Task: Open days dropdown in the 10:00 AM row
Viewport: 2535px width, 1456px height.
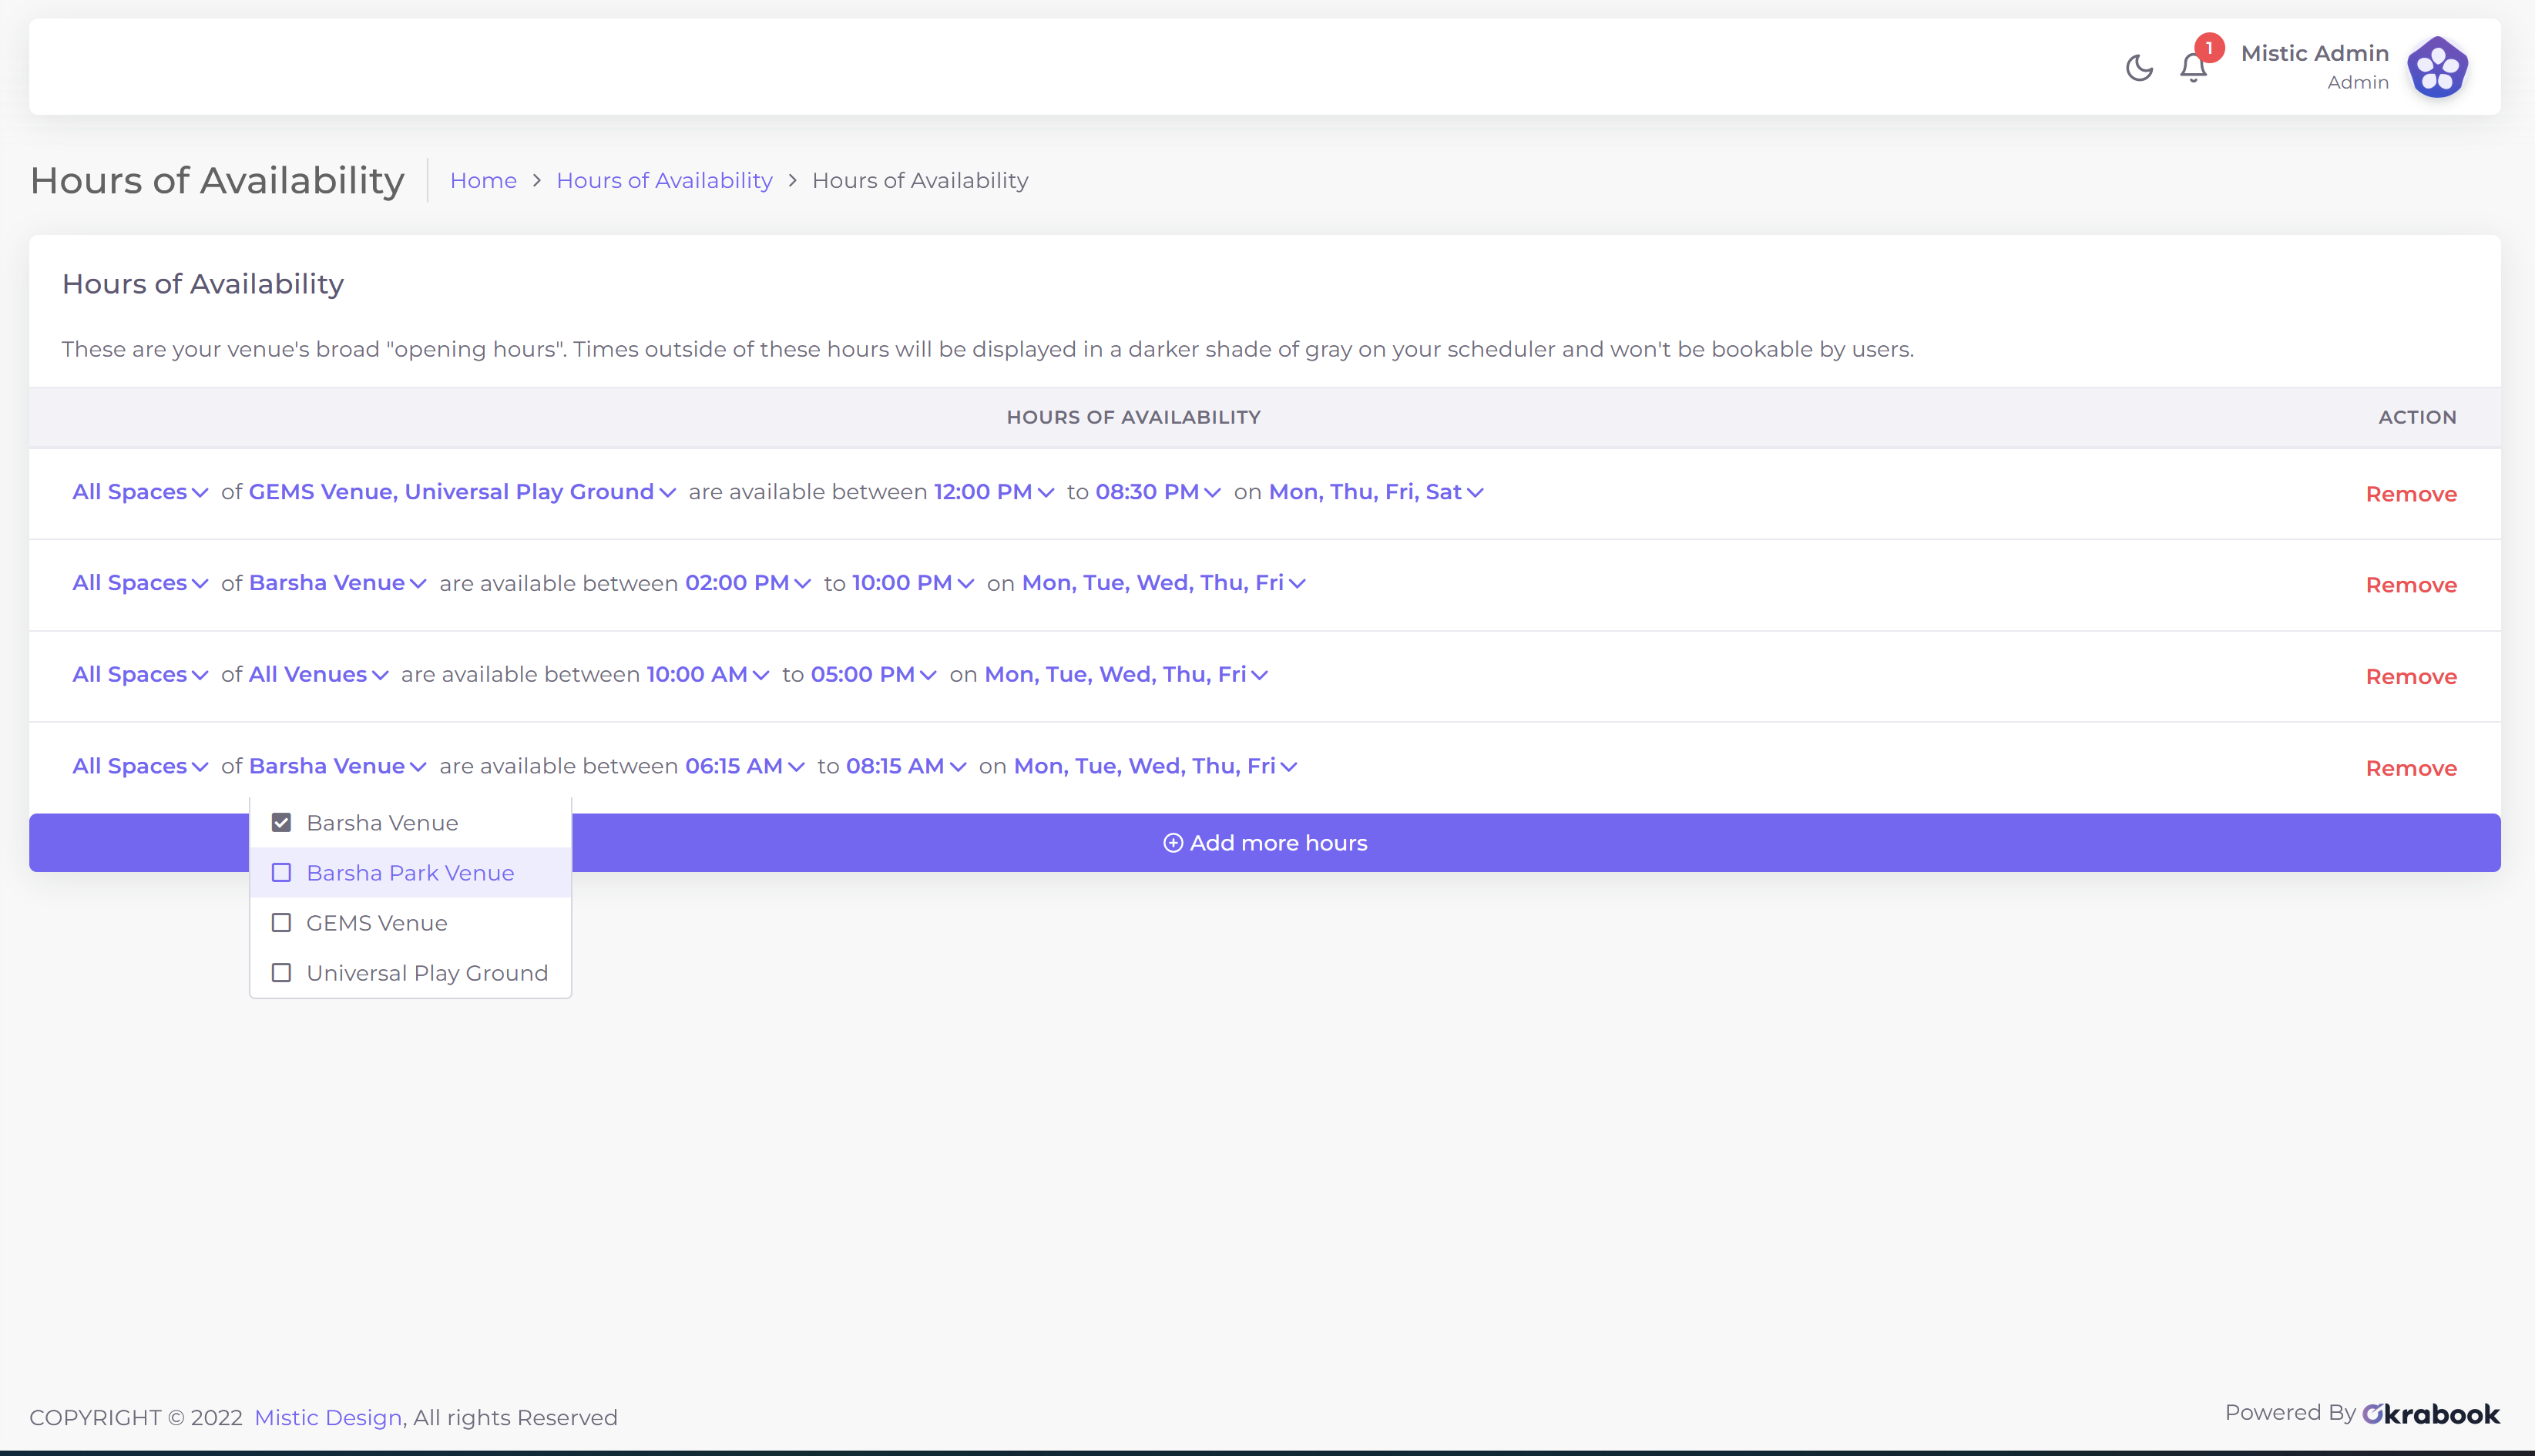Action: [x=1126, y=675]
